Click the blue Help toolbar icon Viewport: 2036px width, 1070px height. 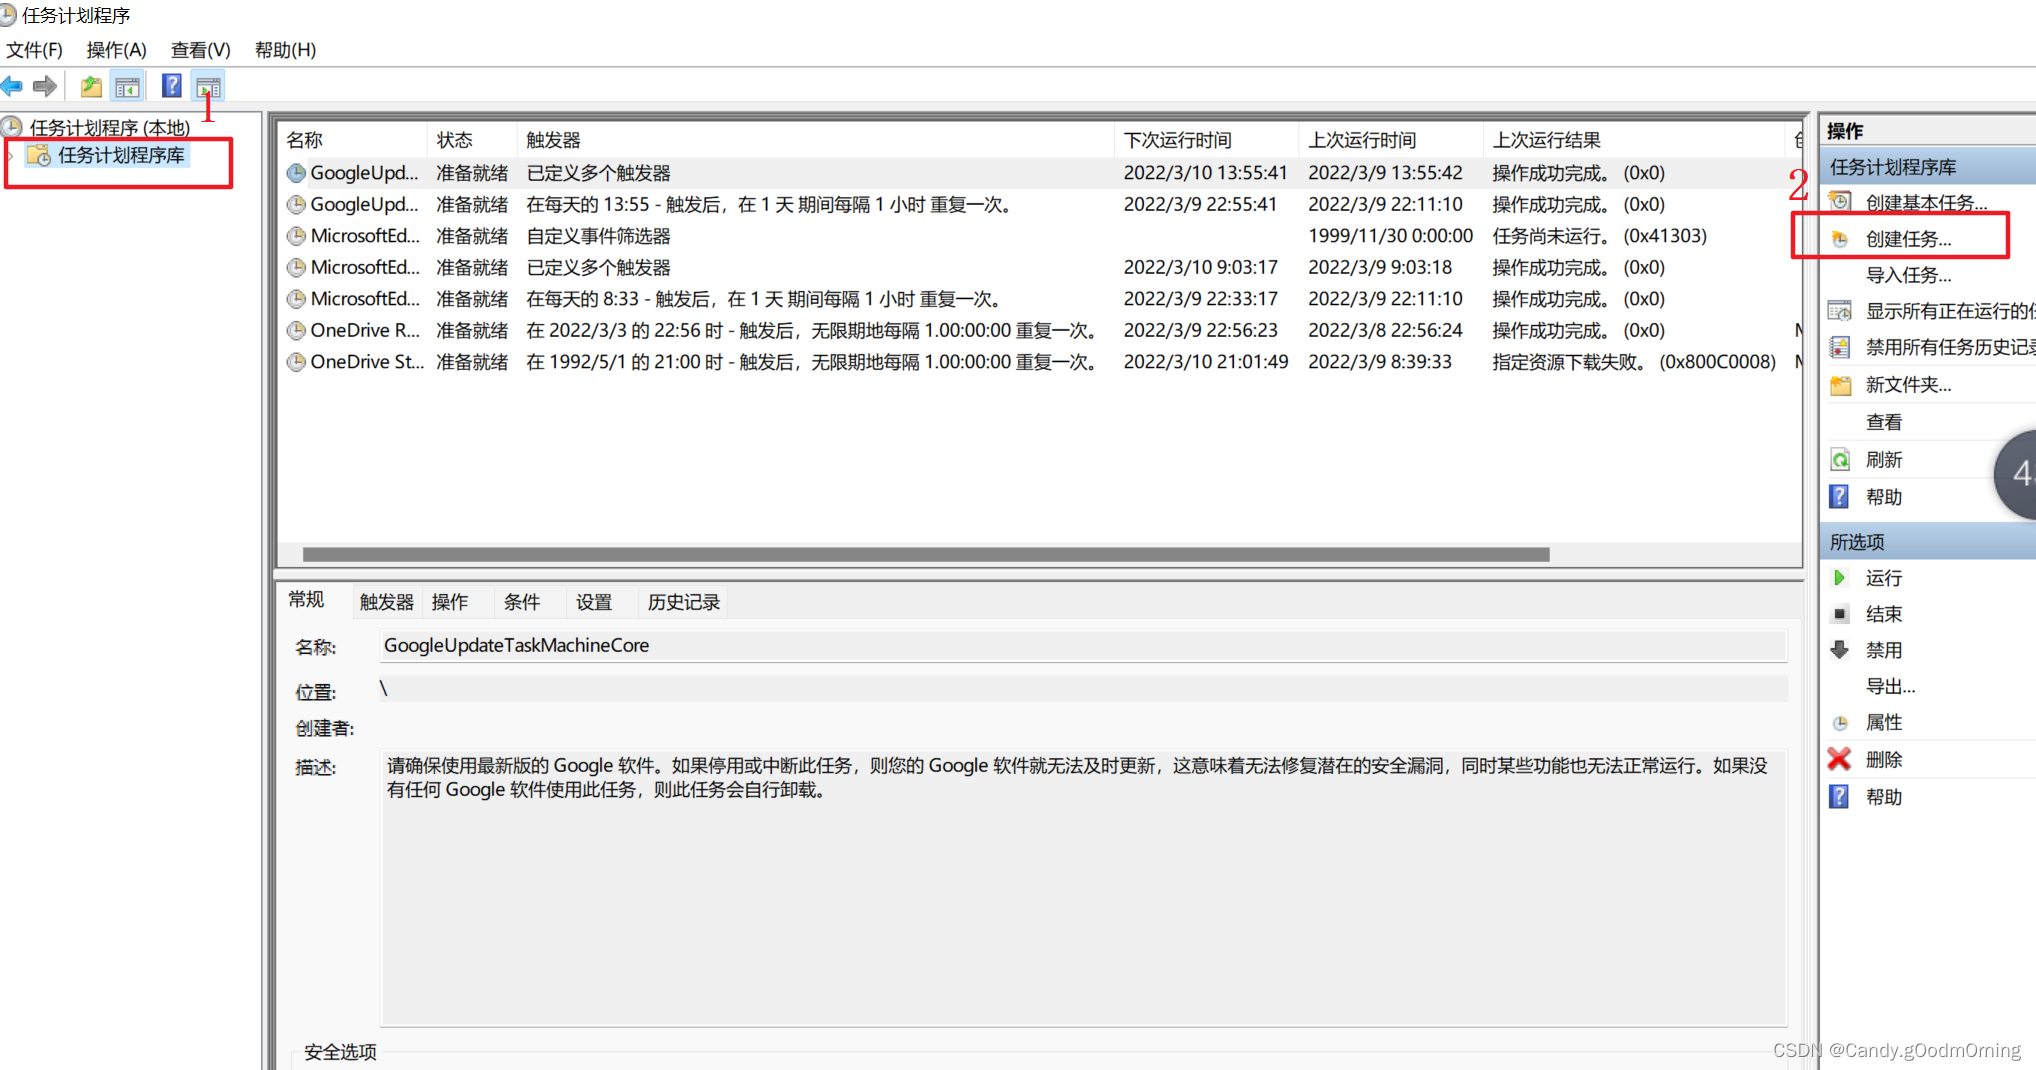[172, 86]
